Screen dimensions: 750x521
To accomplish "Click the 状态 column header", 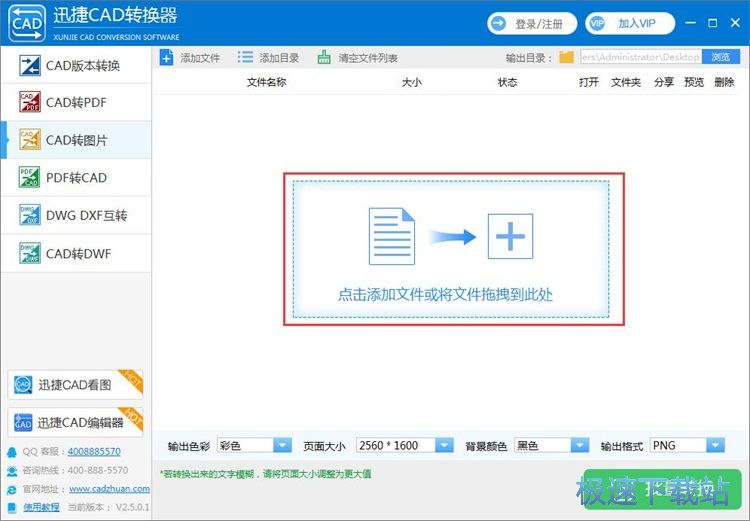I will pos(507,82).
